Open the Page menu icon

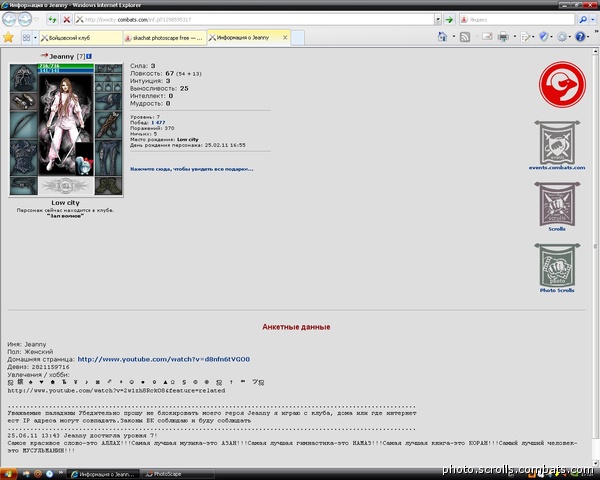coord(525,37)
